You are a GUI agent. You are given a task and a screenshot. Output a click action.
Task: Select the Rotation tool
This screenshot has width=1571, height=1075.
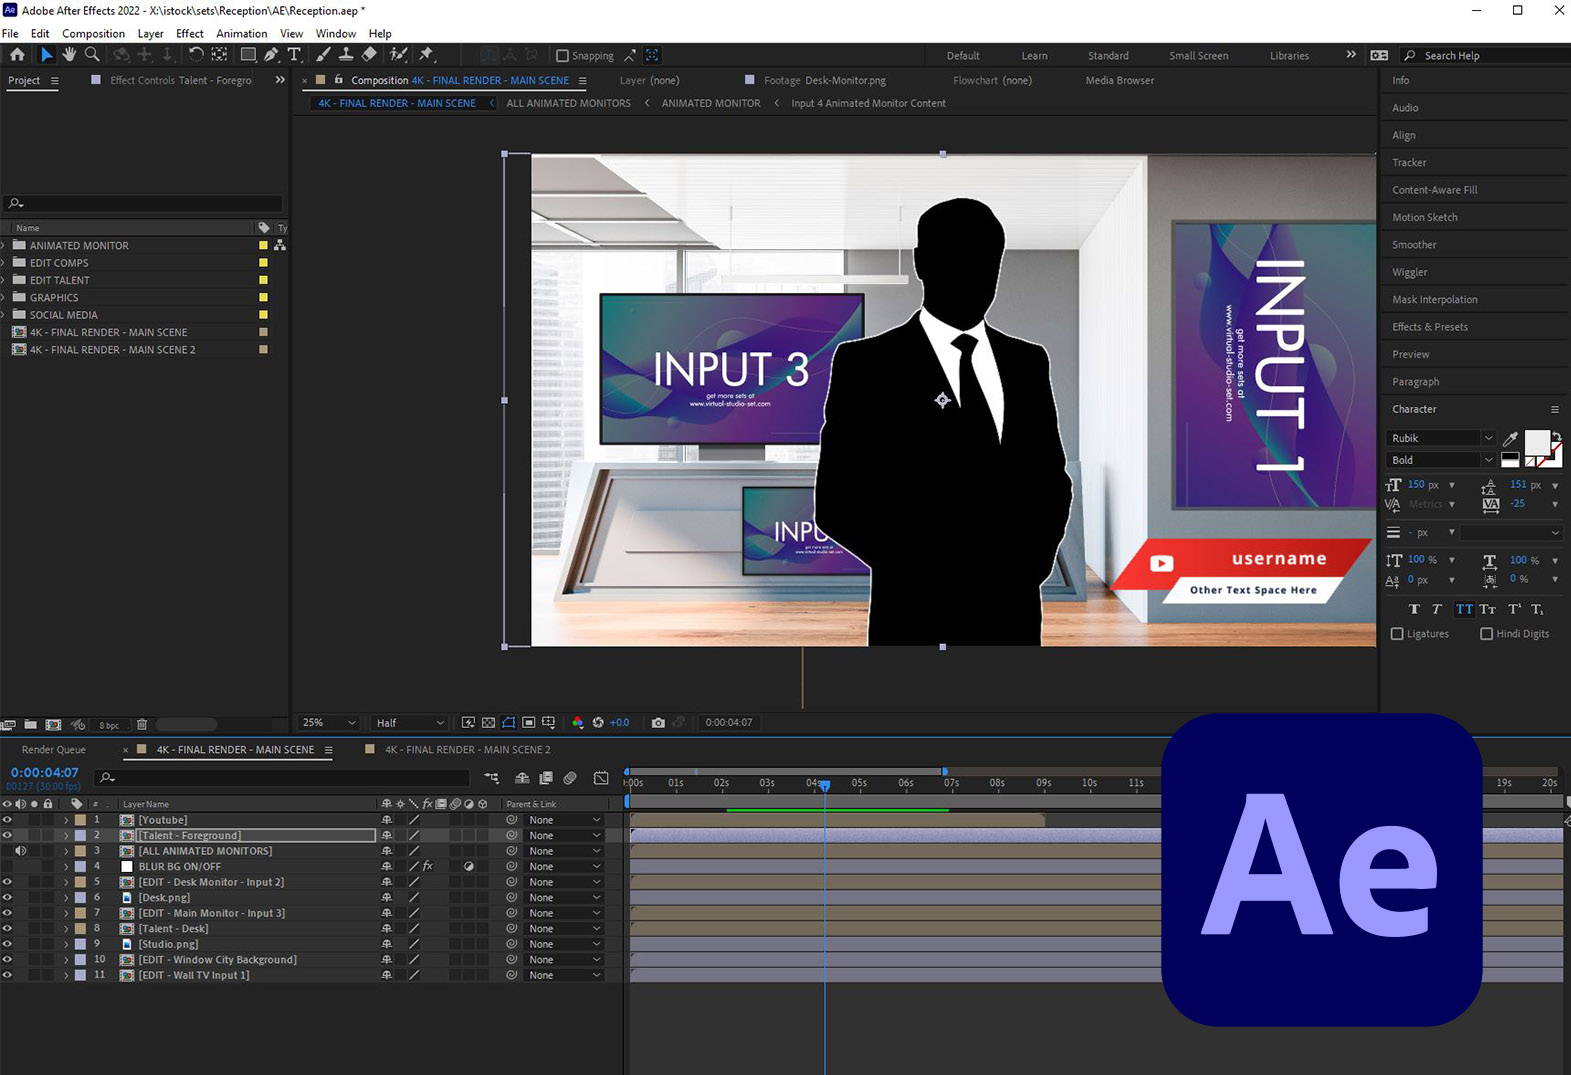coord(196,55)
